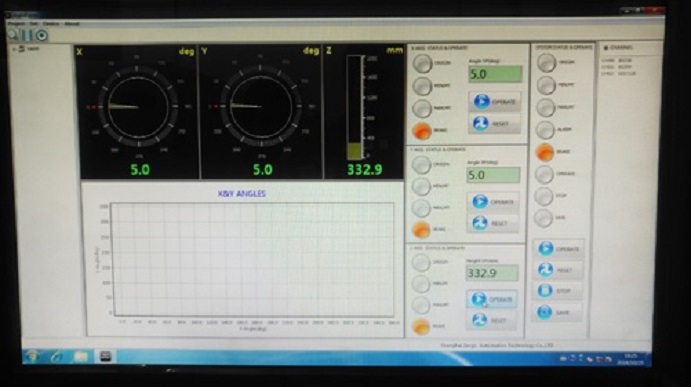
Task: Click RESET icon in Y axis panel
Action: (x=479, y=223)
